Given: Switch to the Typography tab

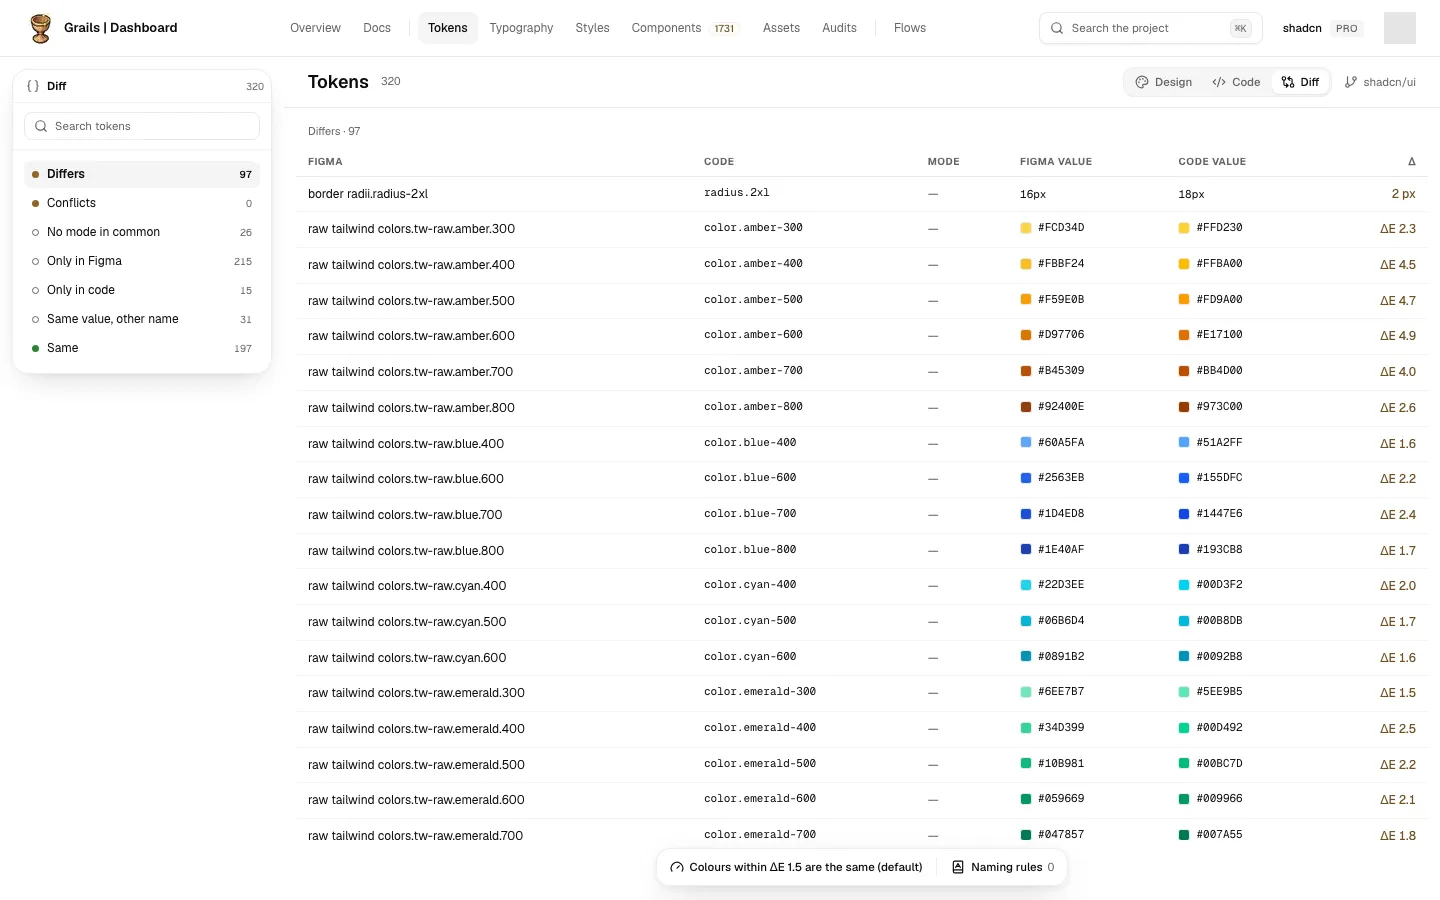Looking at the screenshot, I should click(x=521, y=28).
